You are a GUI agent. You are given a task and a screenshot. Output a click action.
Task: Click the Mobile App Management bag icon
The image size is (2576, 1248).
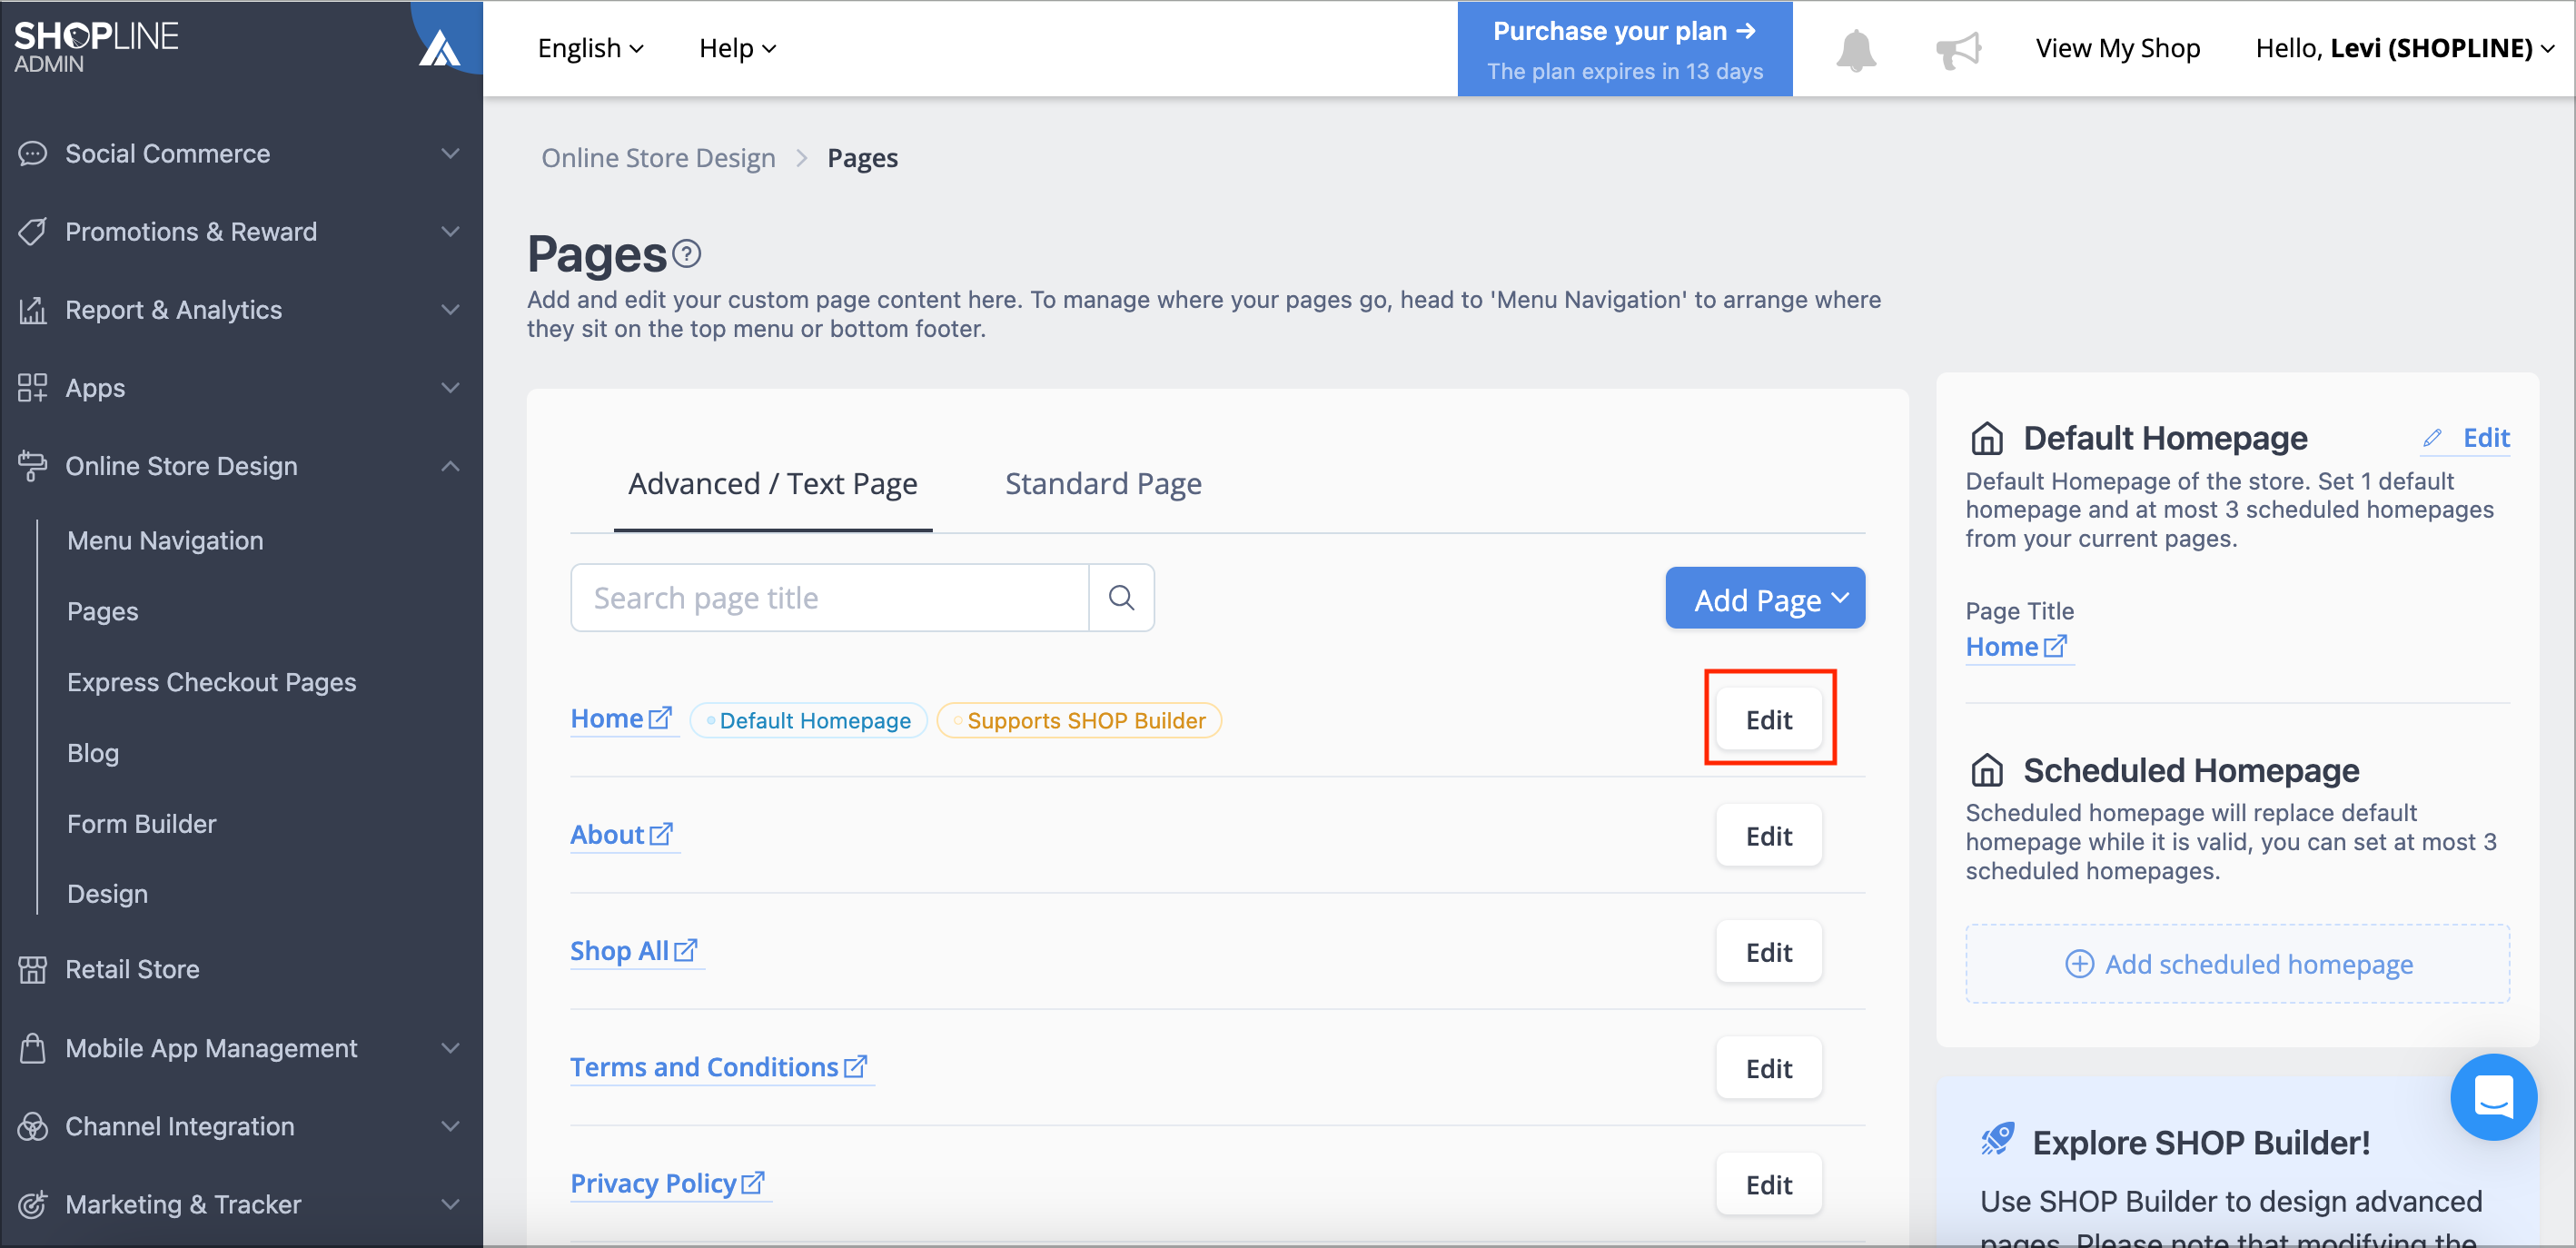[33, 1048]
